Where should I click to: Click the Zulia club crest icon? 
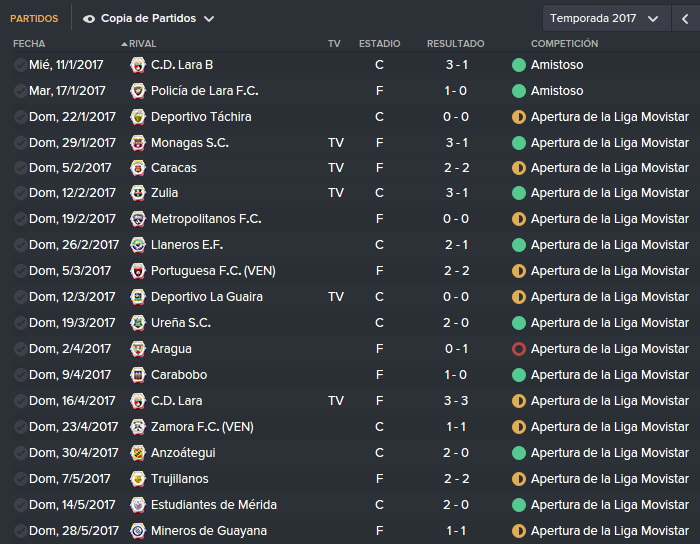coord(138,193)
